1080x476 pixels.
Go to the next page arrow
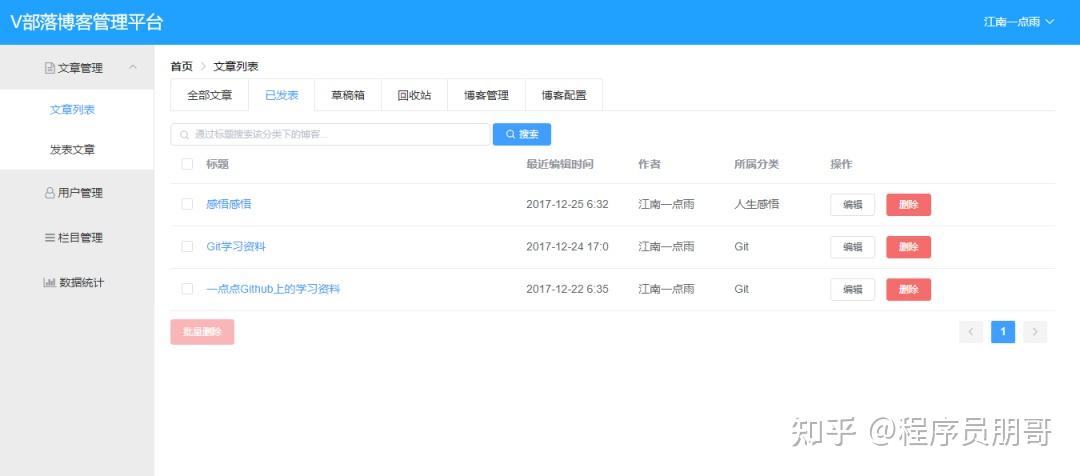pos(1035,332)
